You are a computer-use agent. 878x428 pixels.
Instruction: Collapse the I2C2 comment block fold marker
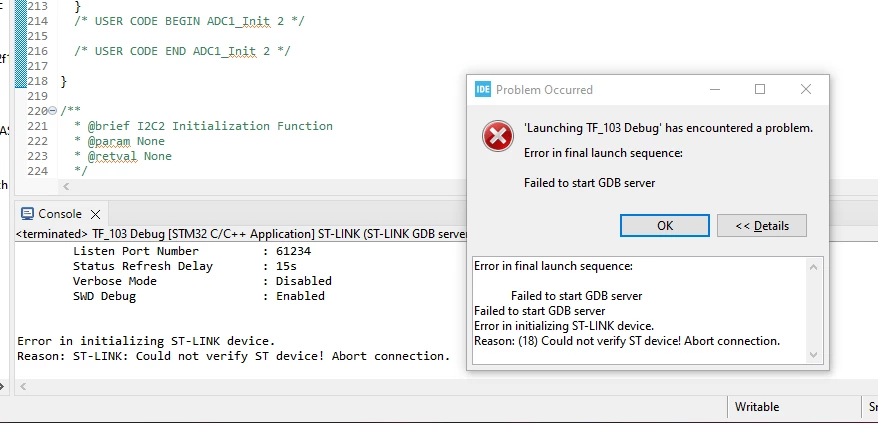pyautogui.click(x=53, y=111)
